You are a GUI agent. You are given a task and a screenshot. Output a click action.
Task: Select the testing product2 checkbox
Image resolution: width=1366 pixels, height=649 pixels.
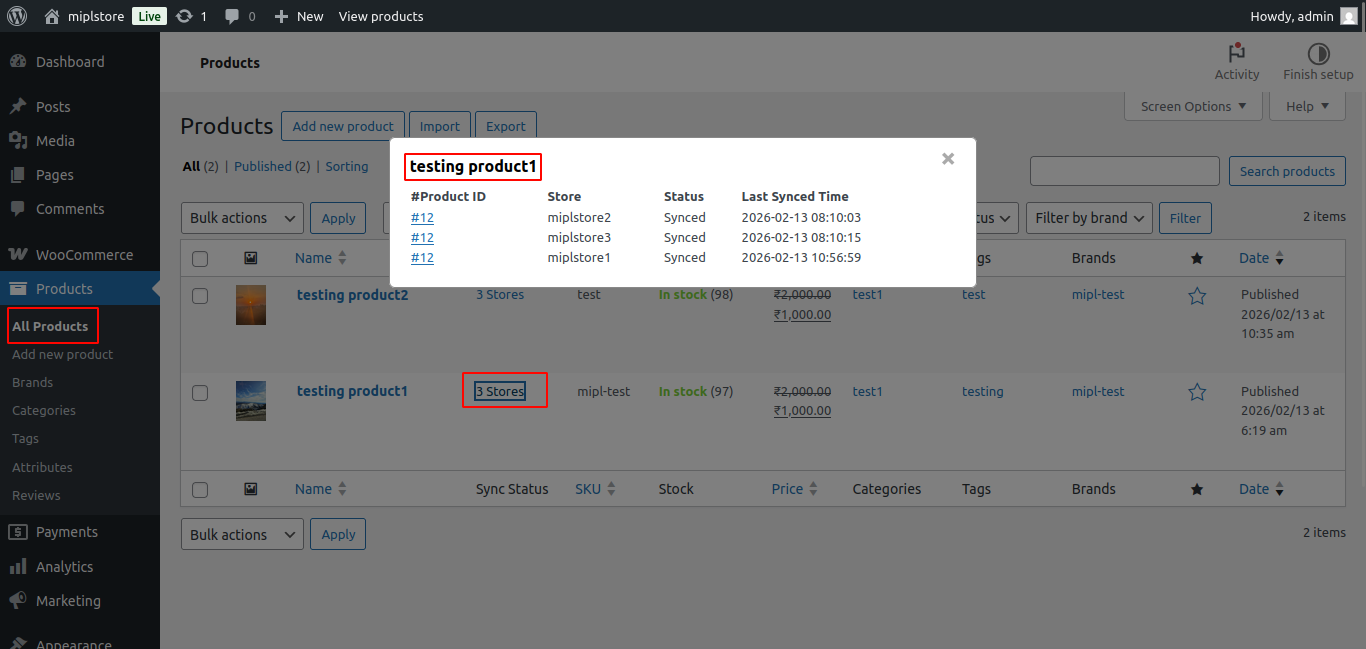pos(200,296)
